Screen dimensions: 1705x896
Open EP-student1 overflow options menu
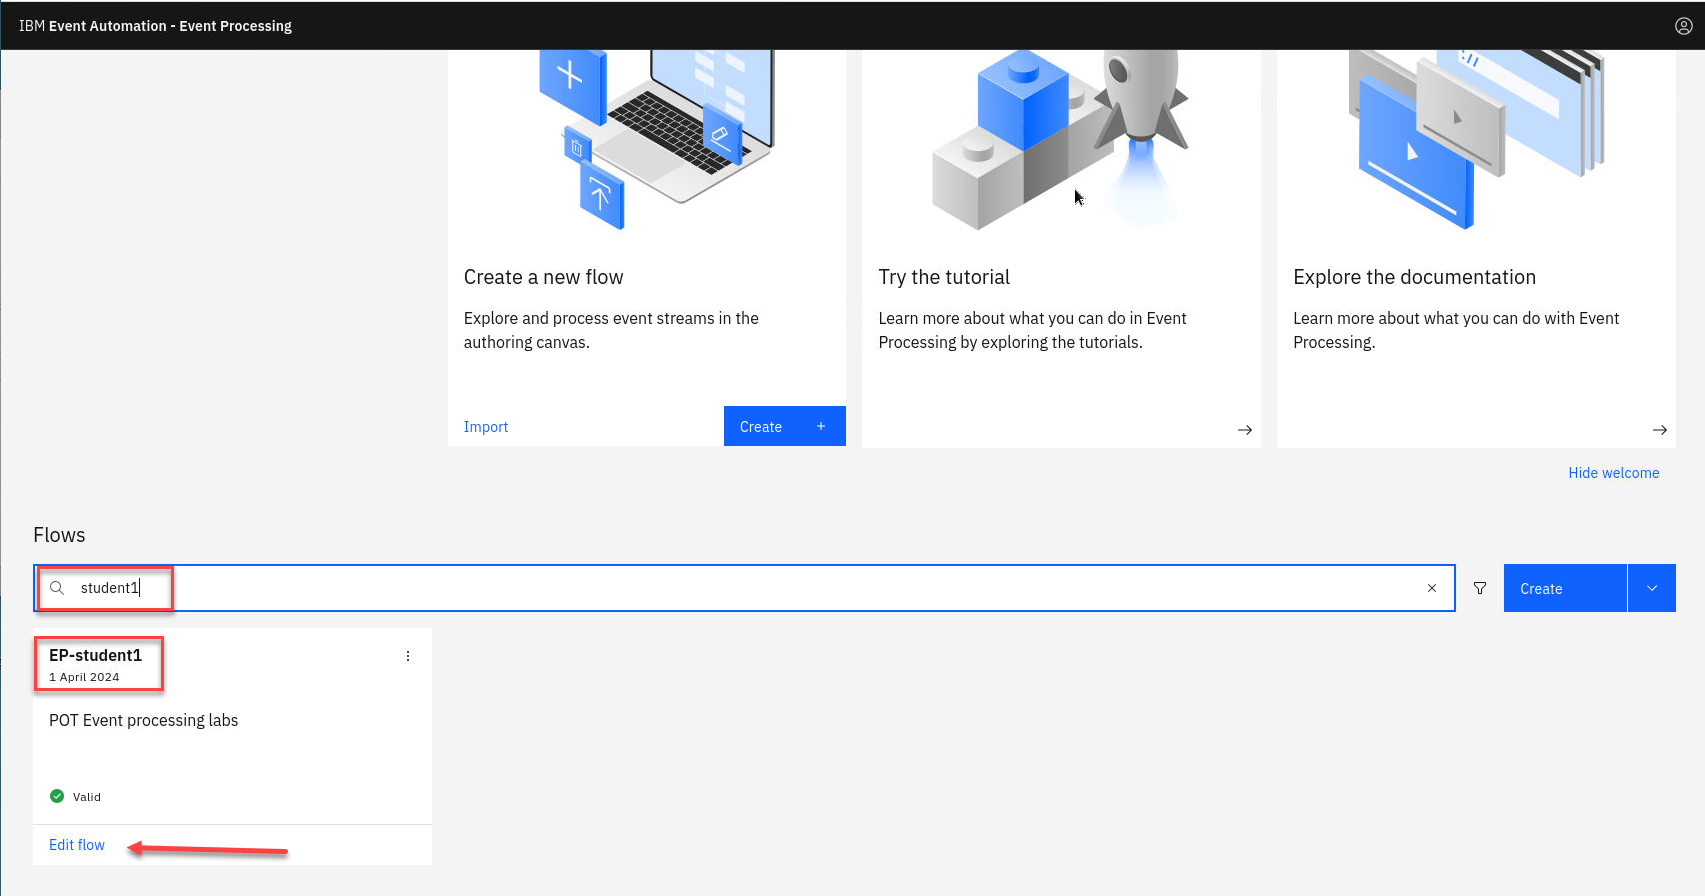(407, 656)
